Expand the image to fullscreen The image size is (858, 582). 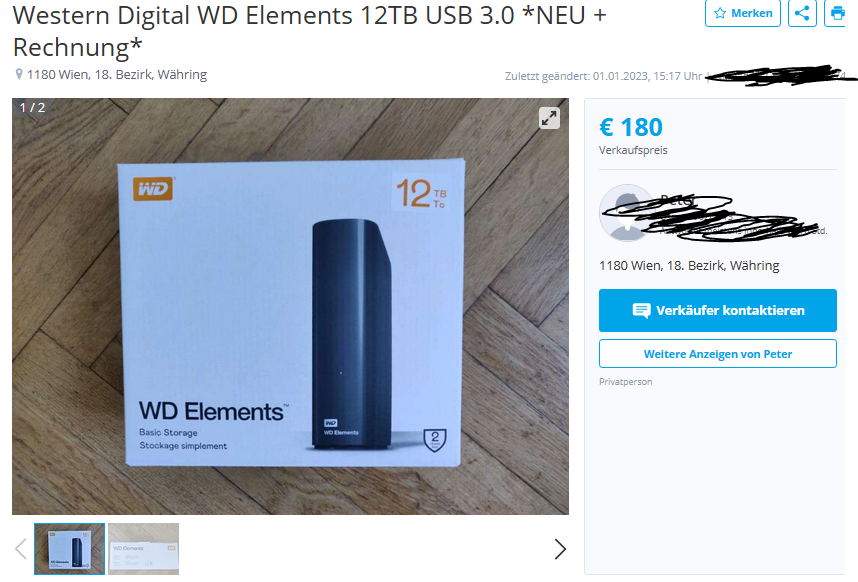tap(549, 118)
